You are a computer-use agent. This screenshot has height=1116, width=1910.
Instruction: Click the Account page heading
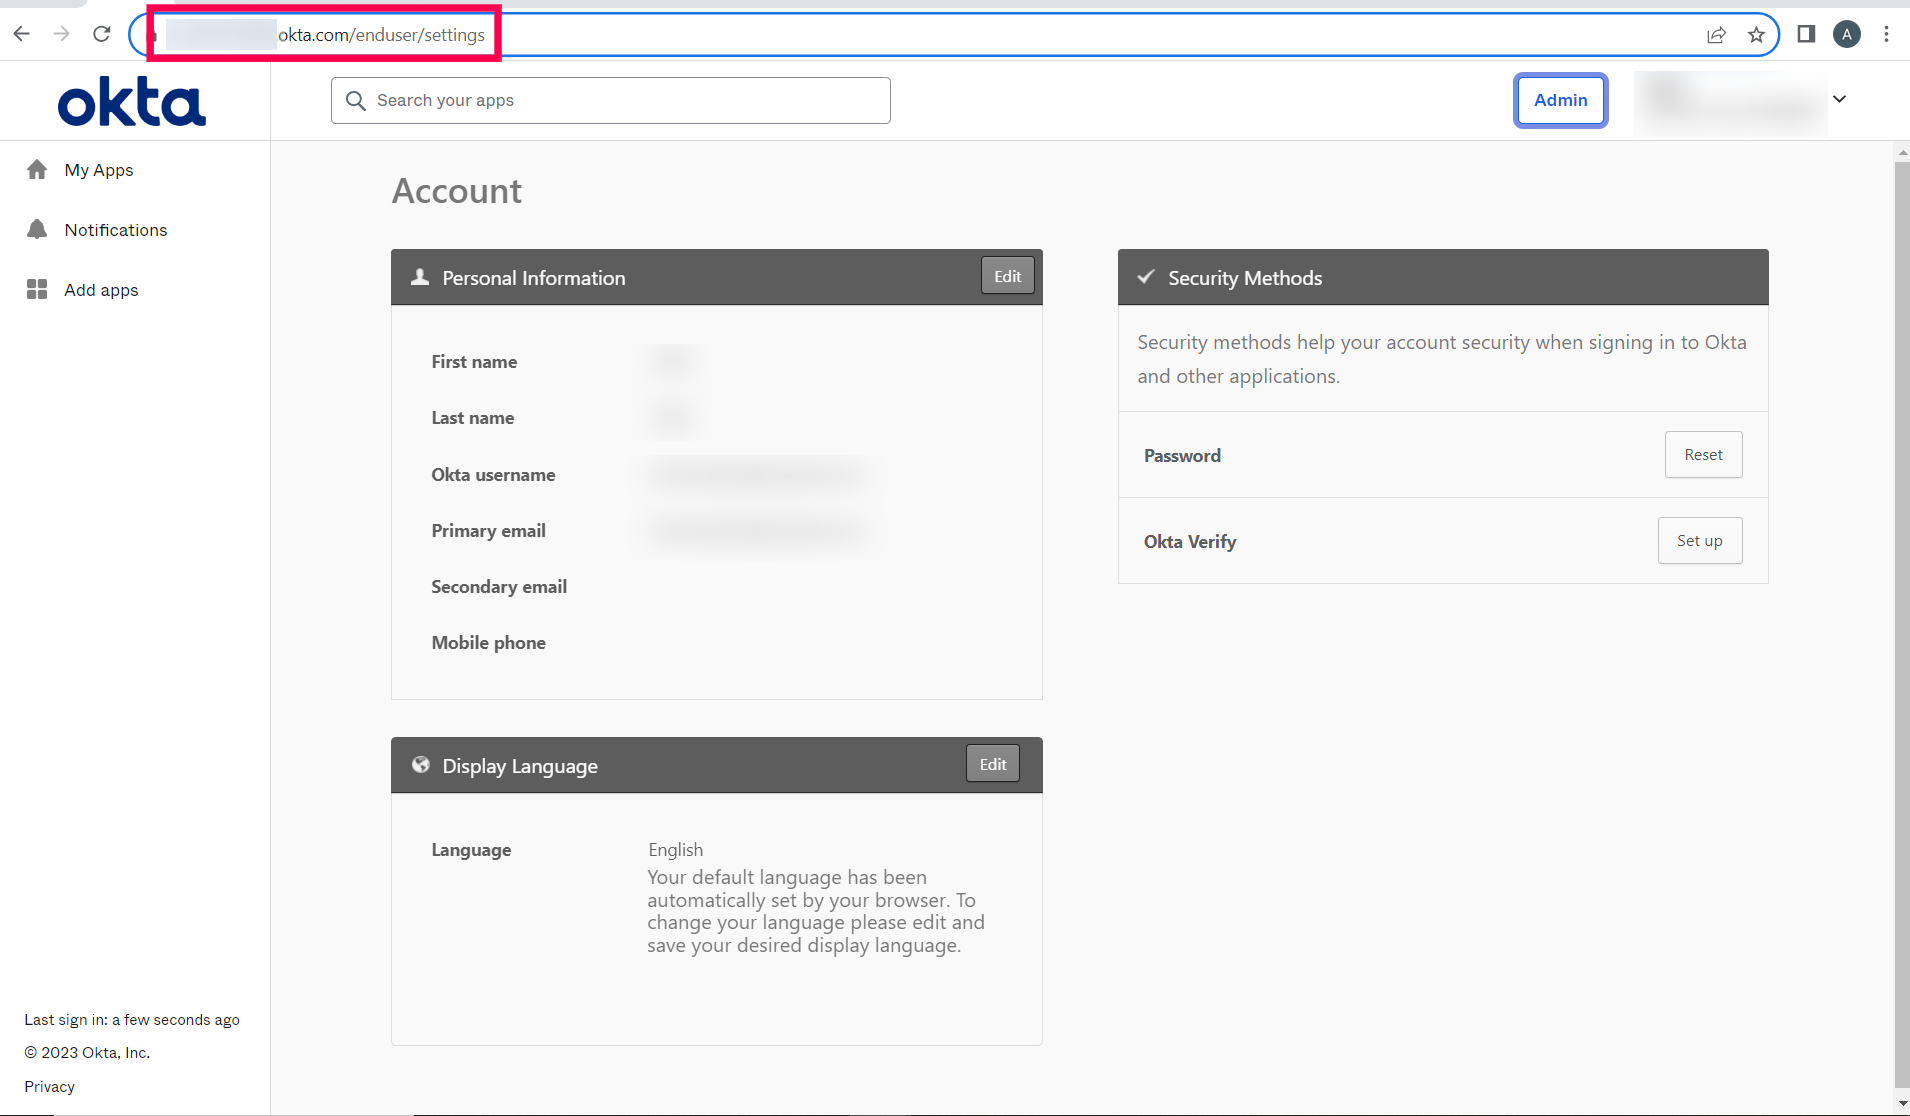pyautogui.click(x=457, y=191)
